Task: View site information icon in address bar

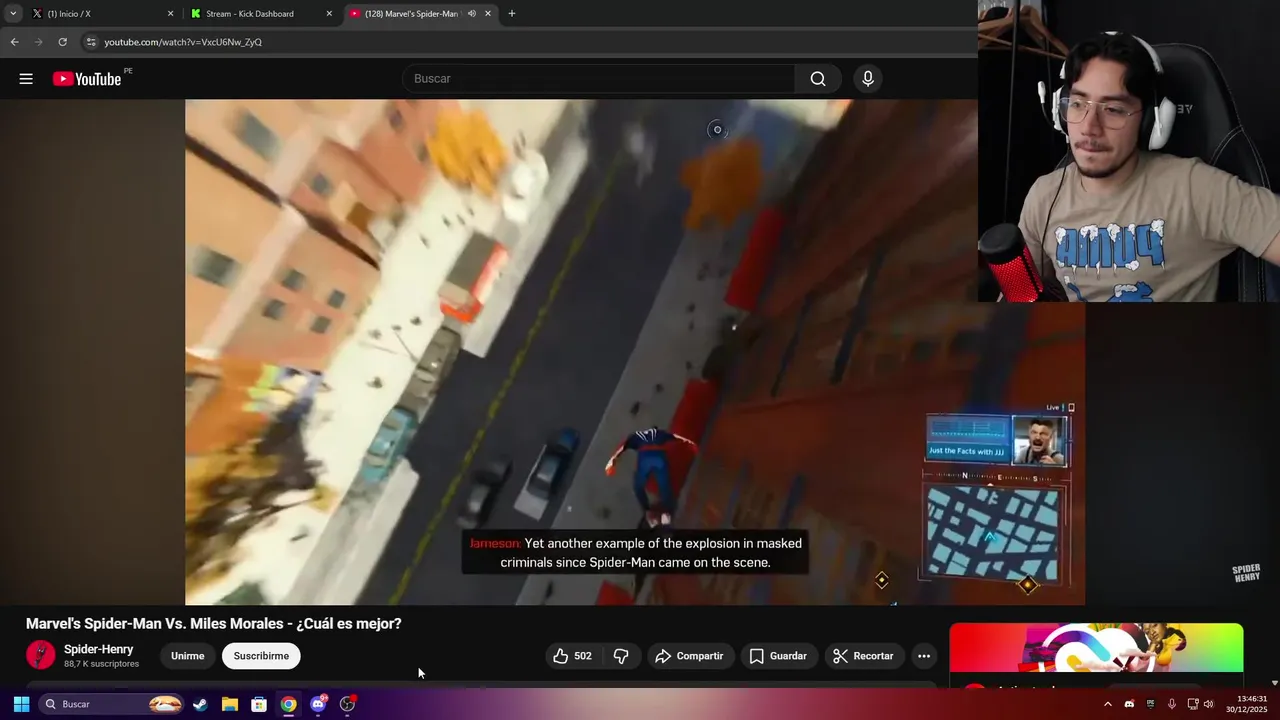Action: [x=91, y=42]
